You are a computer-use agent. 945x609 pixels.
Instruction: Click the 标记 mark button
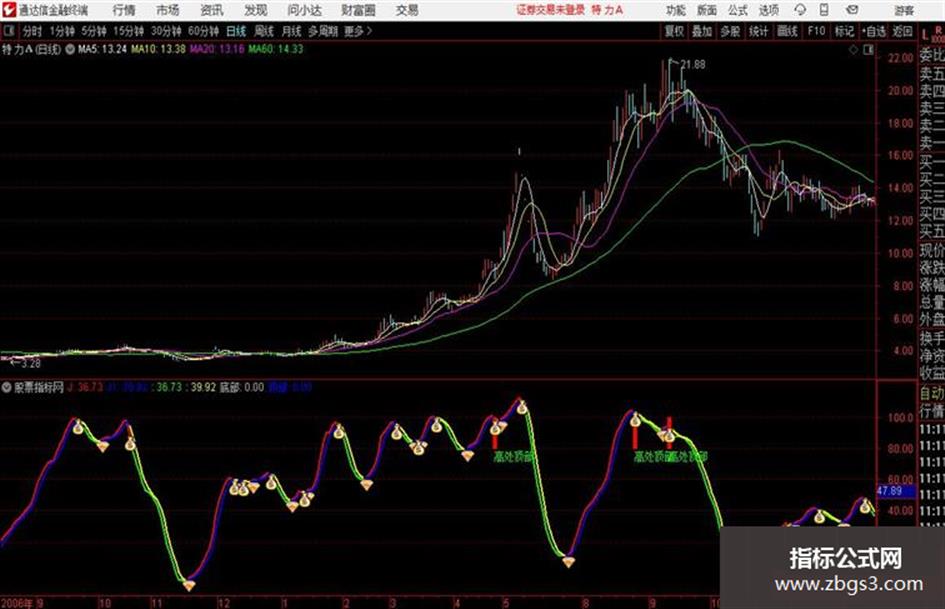tap(844, 31)
